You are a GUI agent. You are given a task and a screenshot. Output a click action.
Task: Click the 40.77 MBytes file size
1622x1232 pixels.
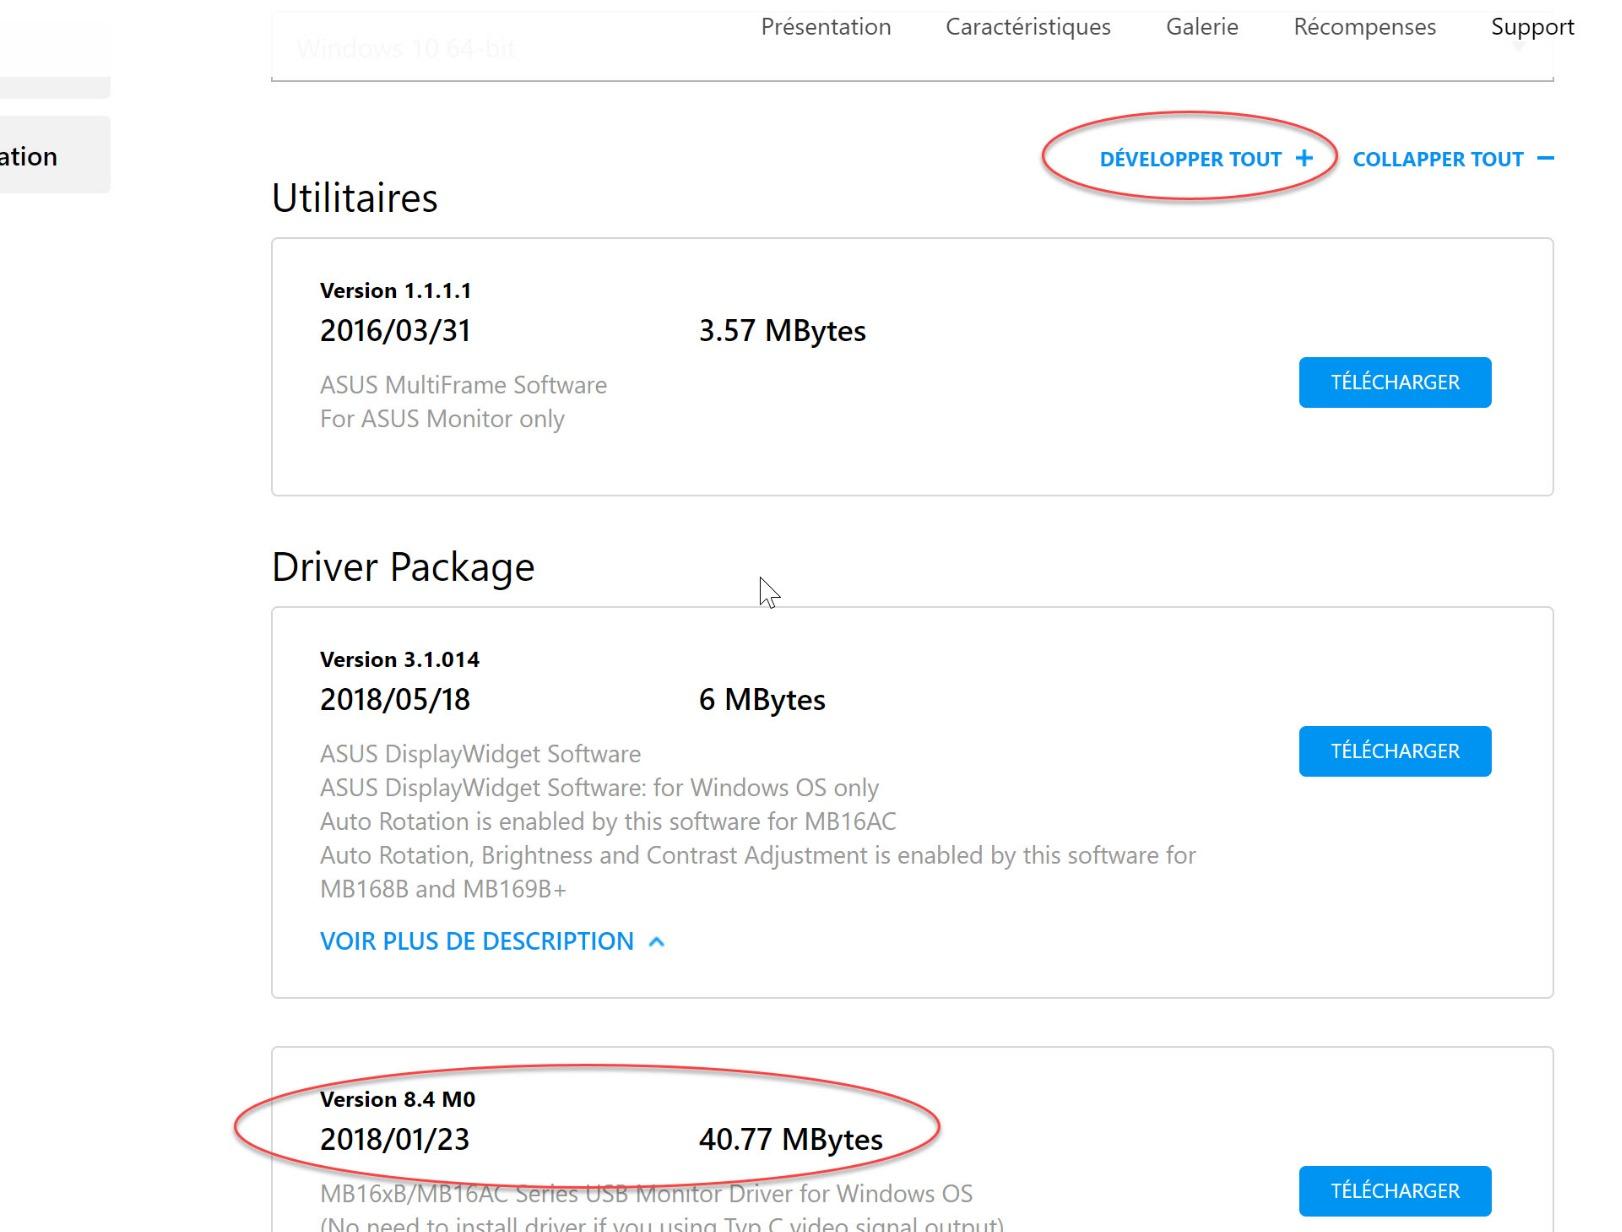790,1140
